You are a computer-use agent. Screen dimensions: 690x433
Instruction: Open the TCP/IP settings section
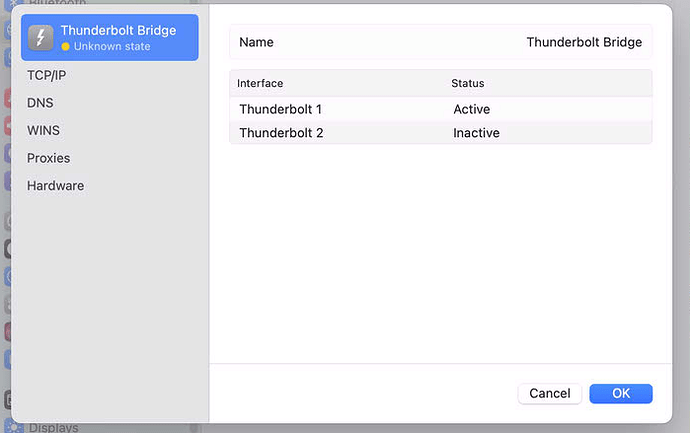point(47,74)
